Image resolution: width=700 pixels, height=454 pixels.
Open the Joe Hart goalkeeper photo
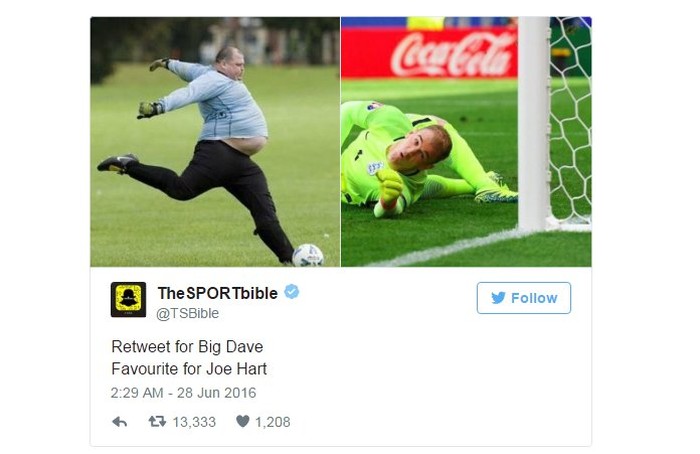(x=466, y=142)
